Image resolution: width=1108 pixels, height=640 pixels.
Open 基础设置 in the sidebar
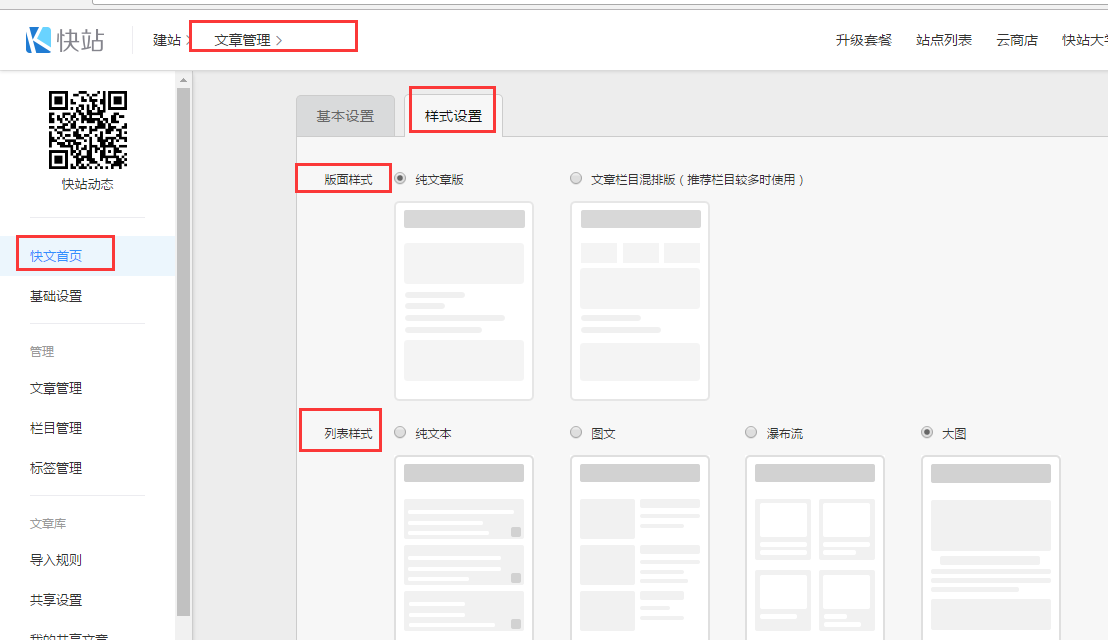point(56,296)
